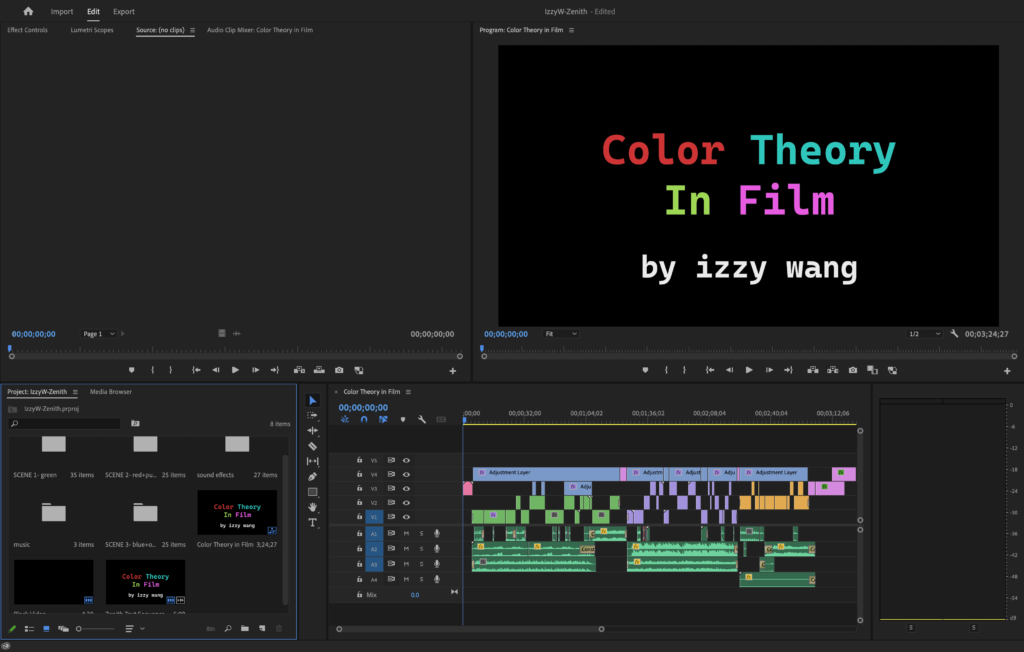1024x652 pixels.
Task: Switch Project panel to freeform view
Action: coord(63,628)
